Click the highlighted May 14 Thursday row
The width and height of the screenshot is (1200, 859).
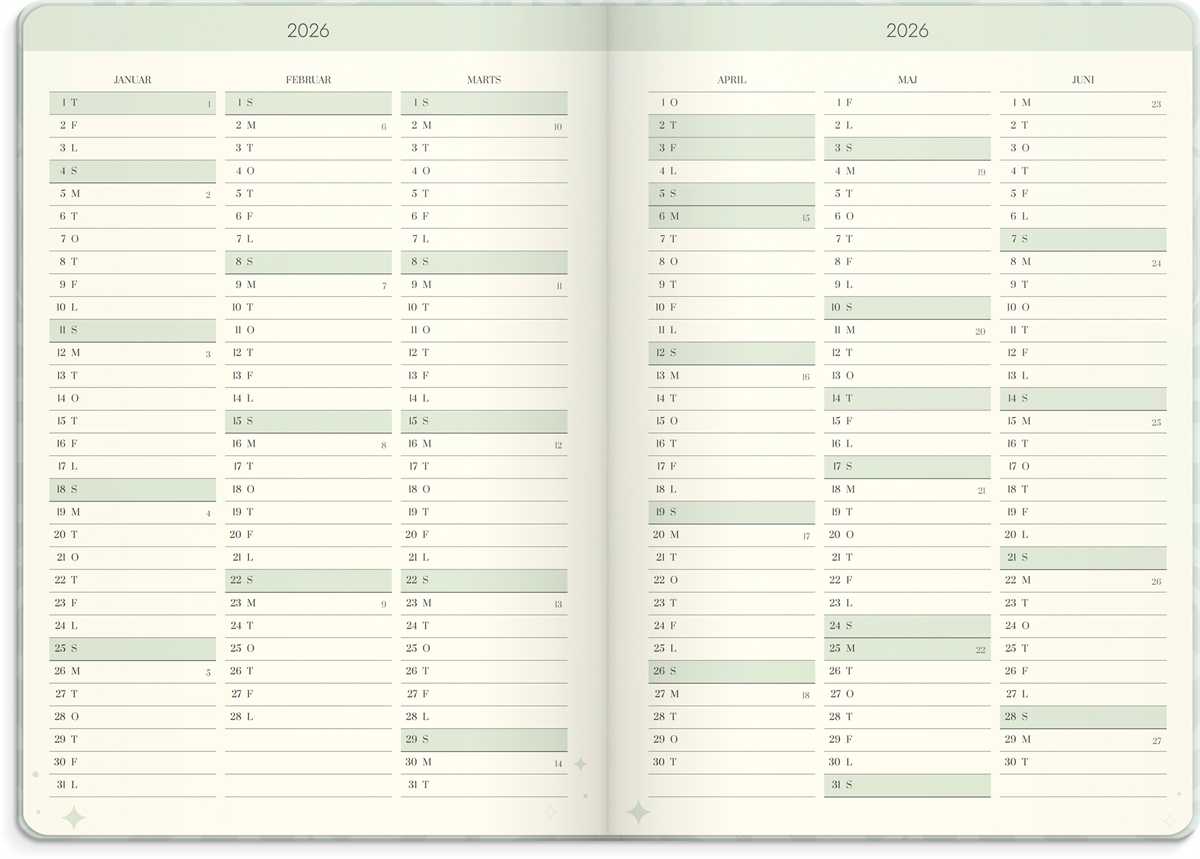907,399
